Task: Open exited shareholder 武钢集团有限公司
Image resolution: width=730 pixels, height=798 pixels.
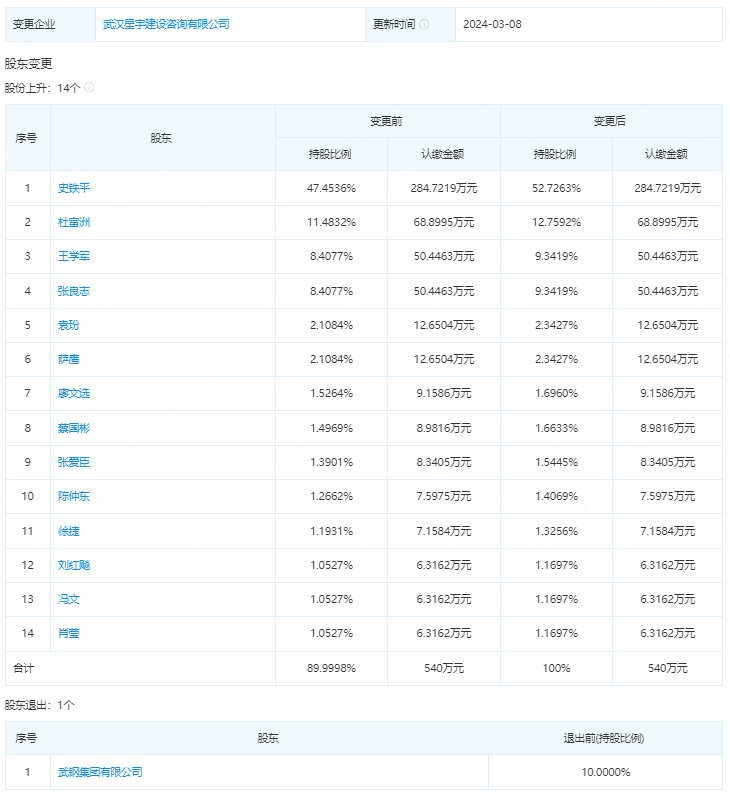Action: click(100, 772)
